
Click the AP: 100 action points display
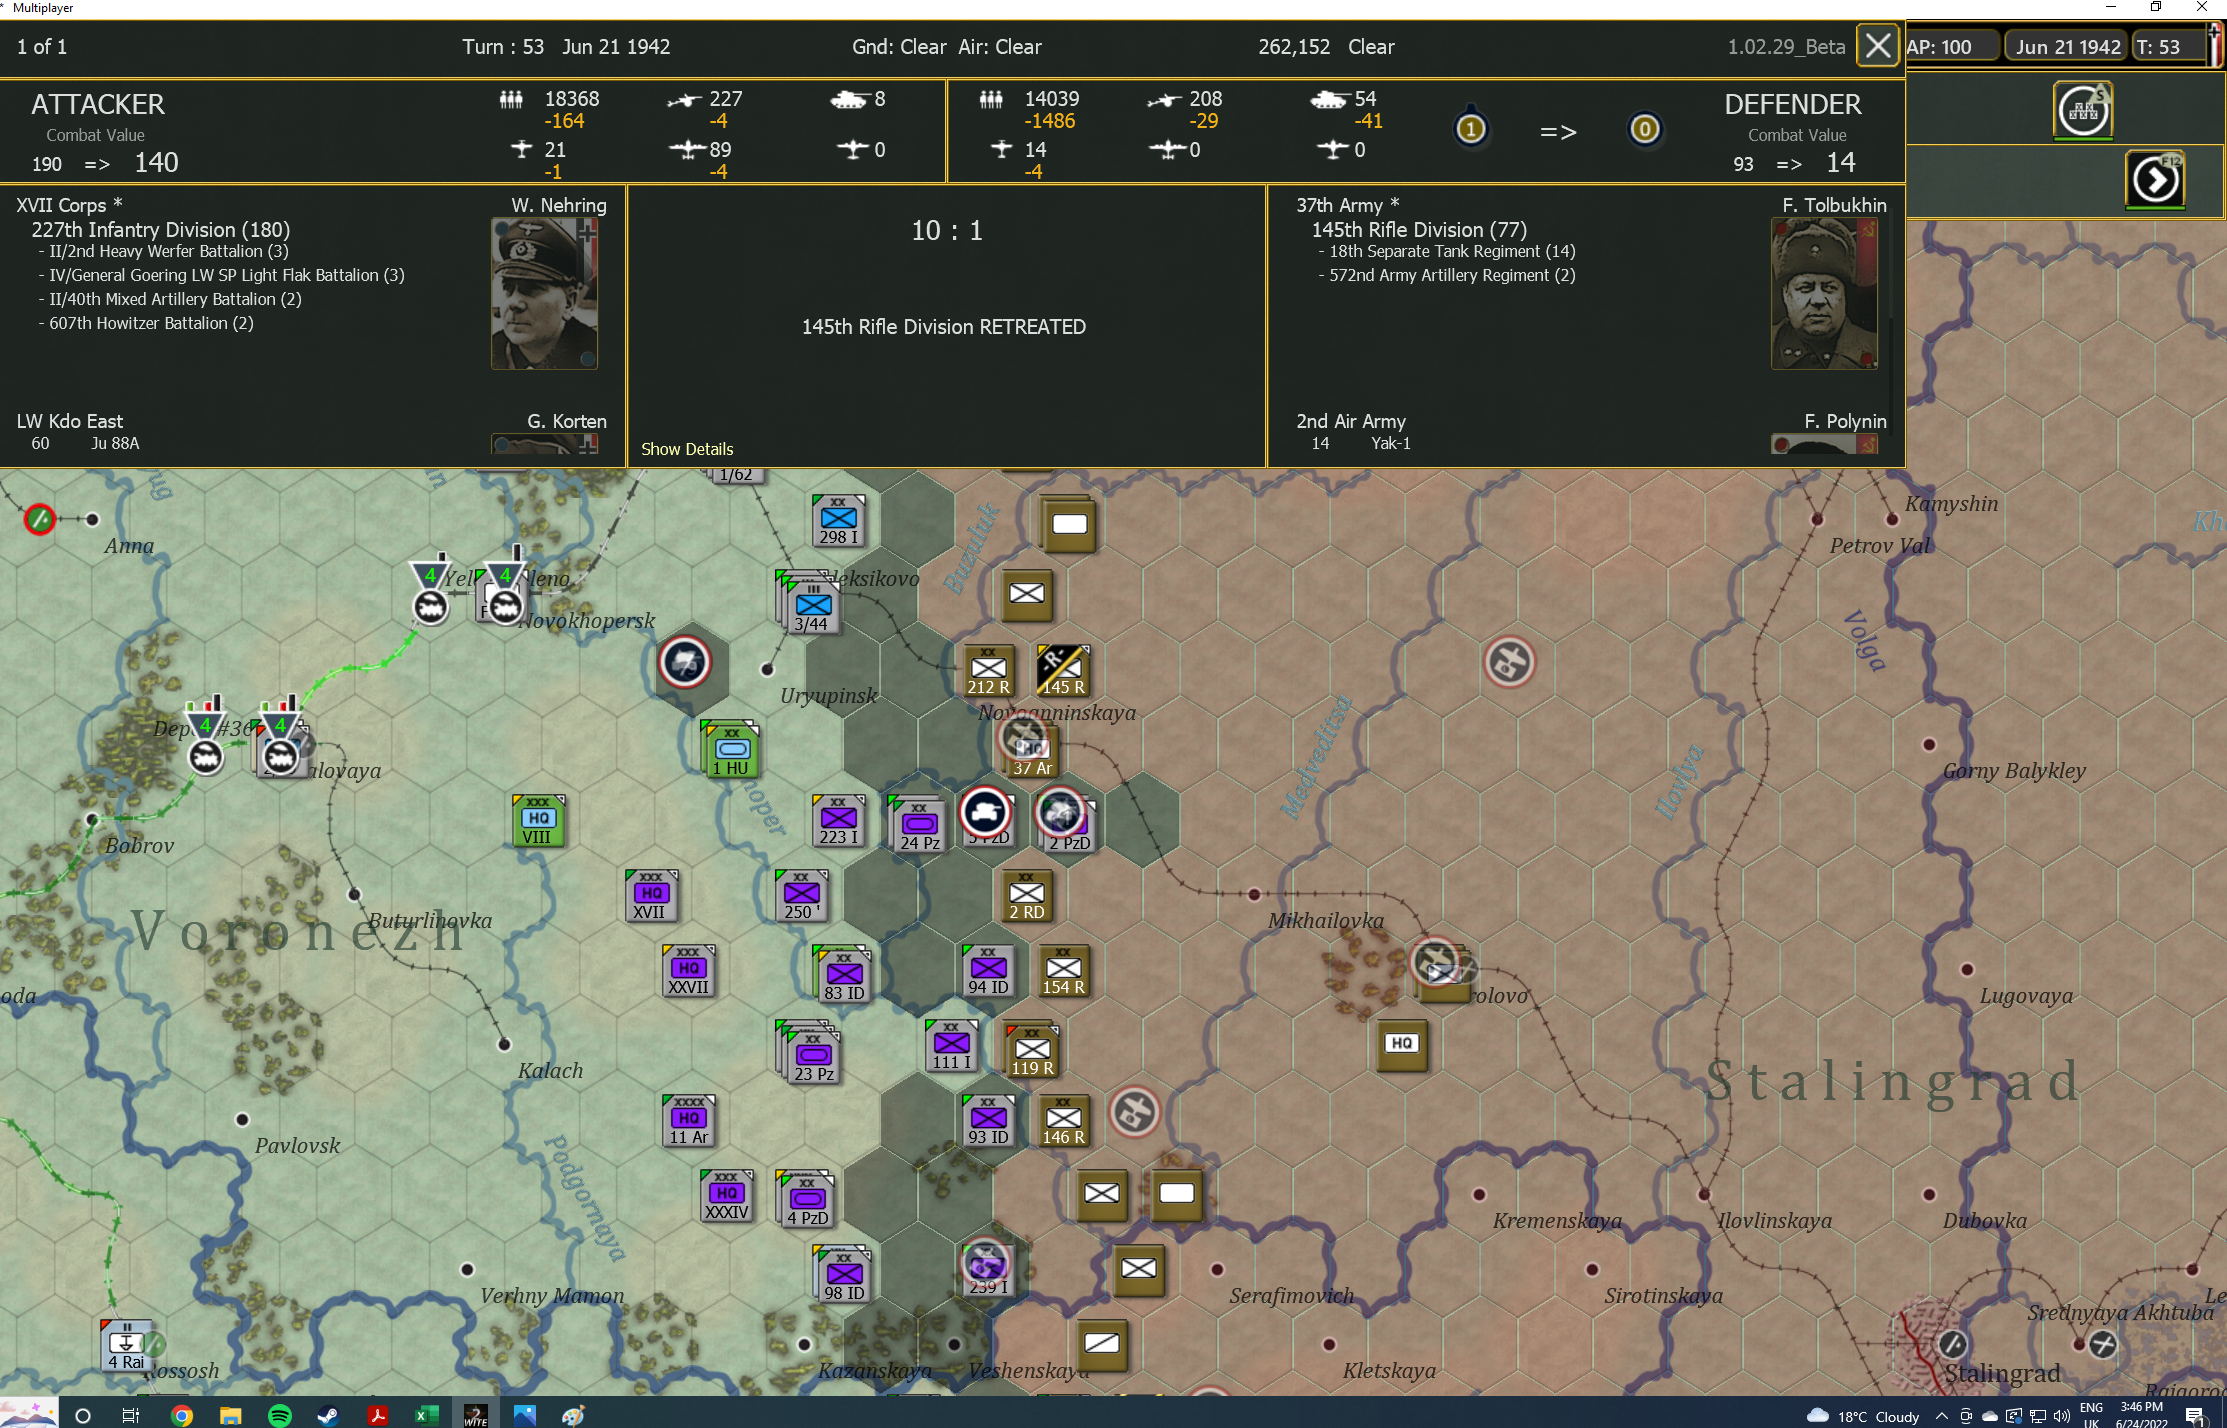coord(1951,46)
